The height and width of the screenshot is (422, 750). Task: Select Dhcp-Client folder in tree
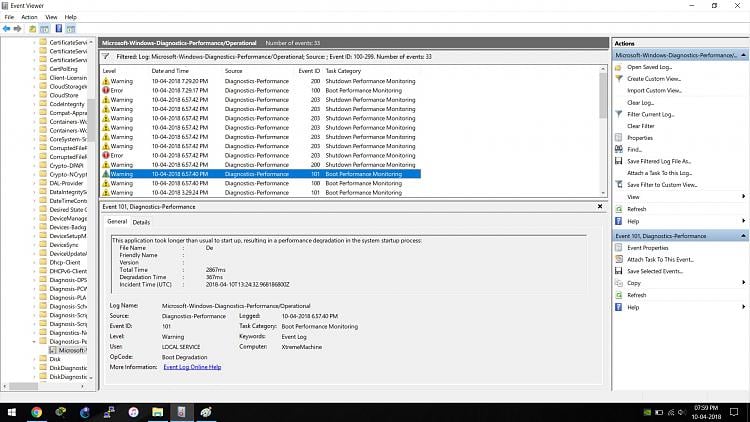65,262
